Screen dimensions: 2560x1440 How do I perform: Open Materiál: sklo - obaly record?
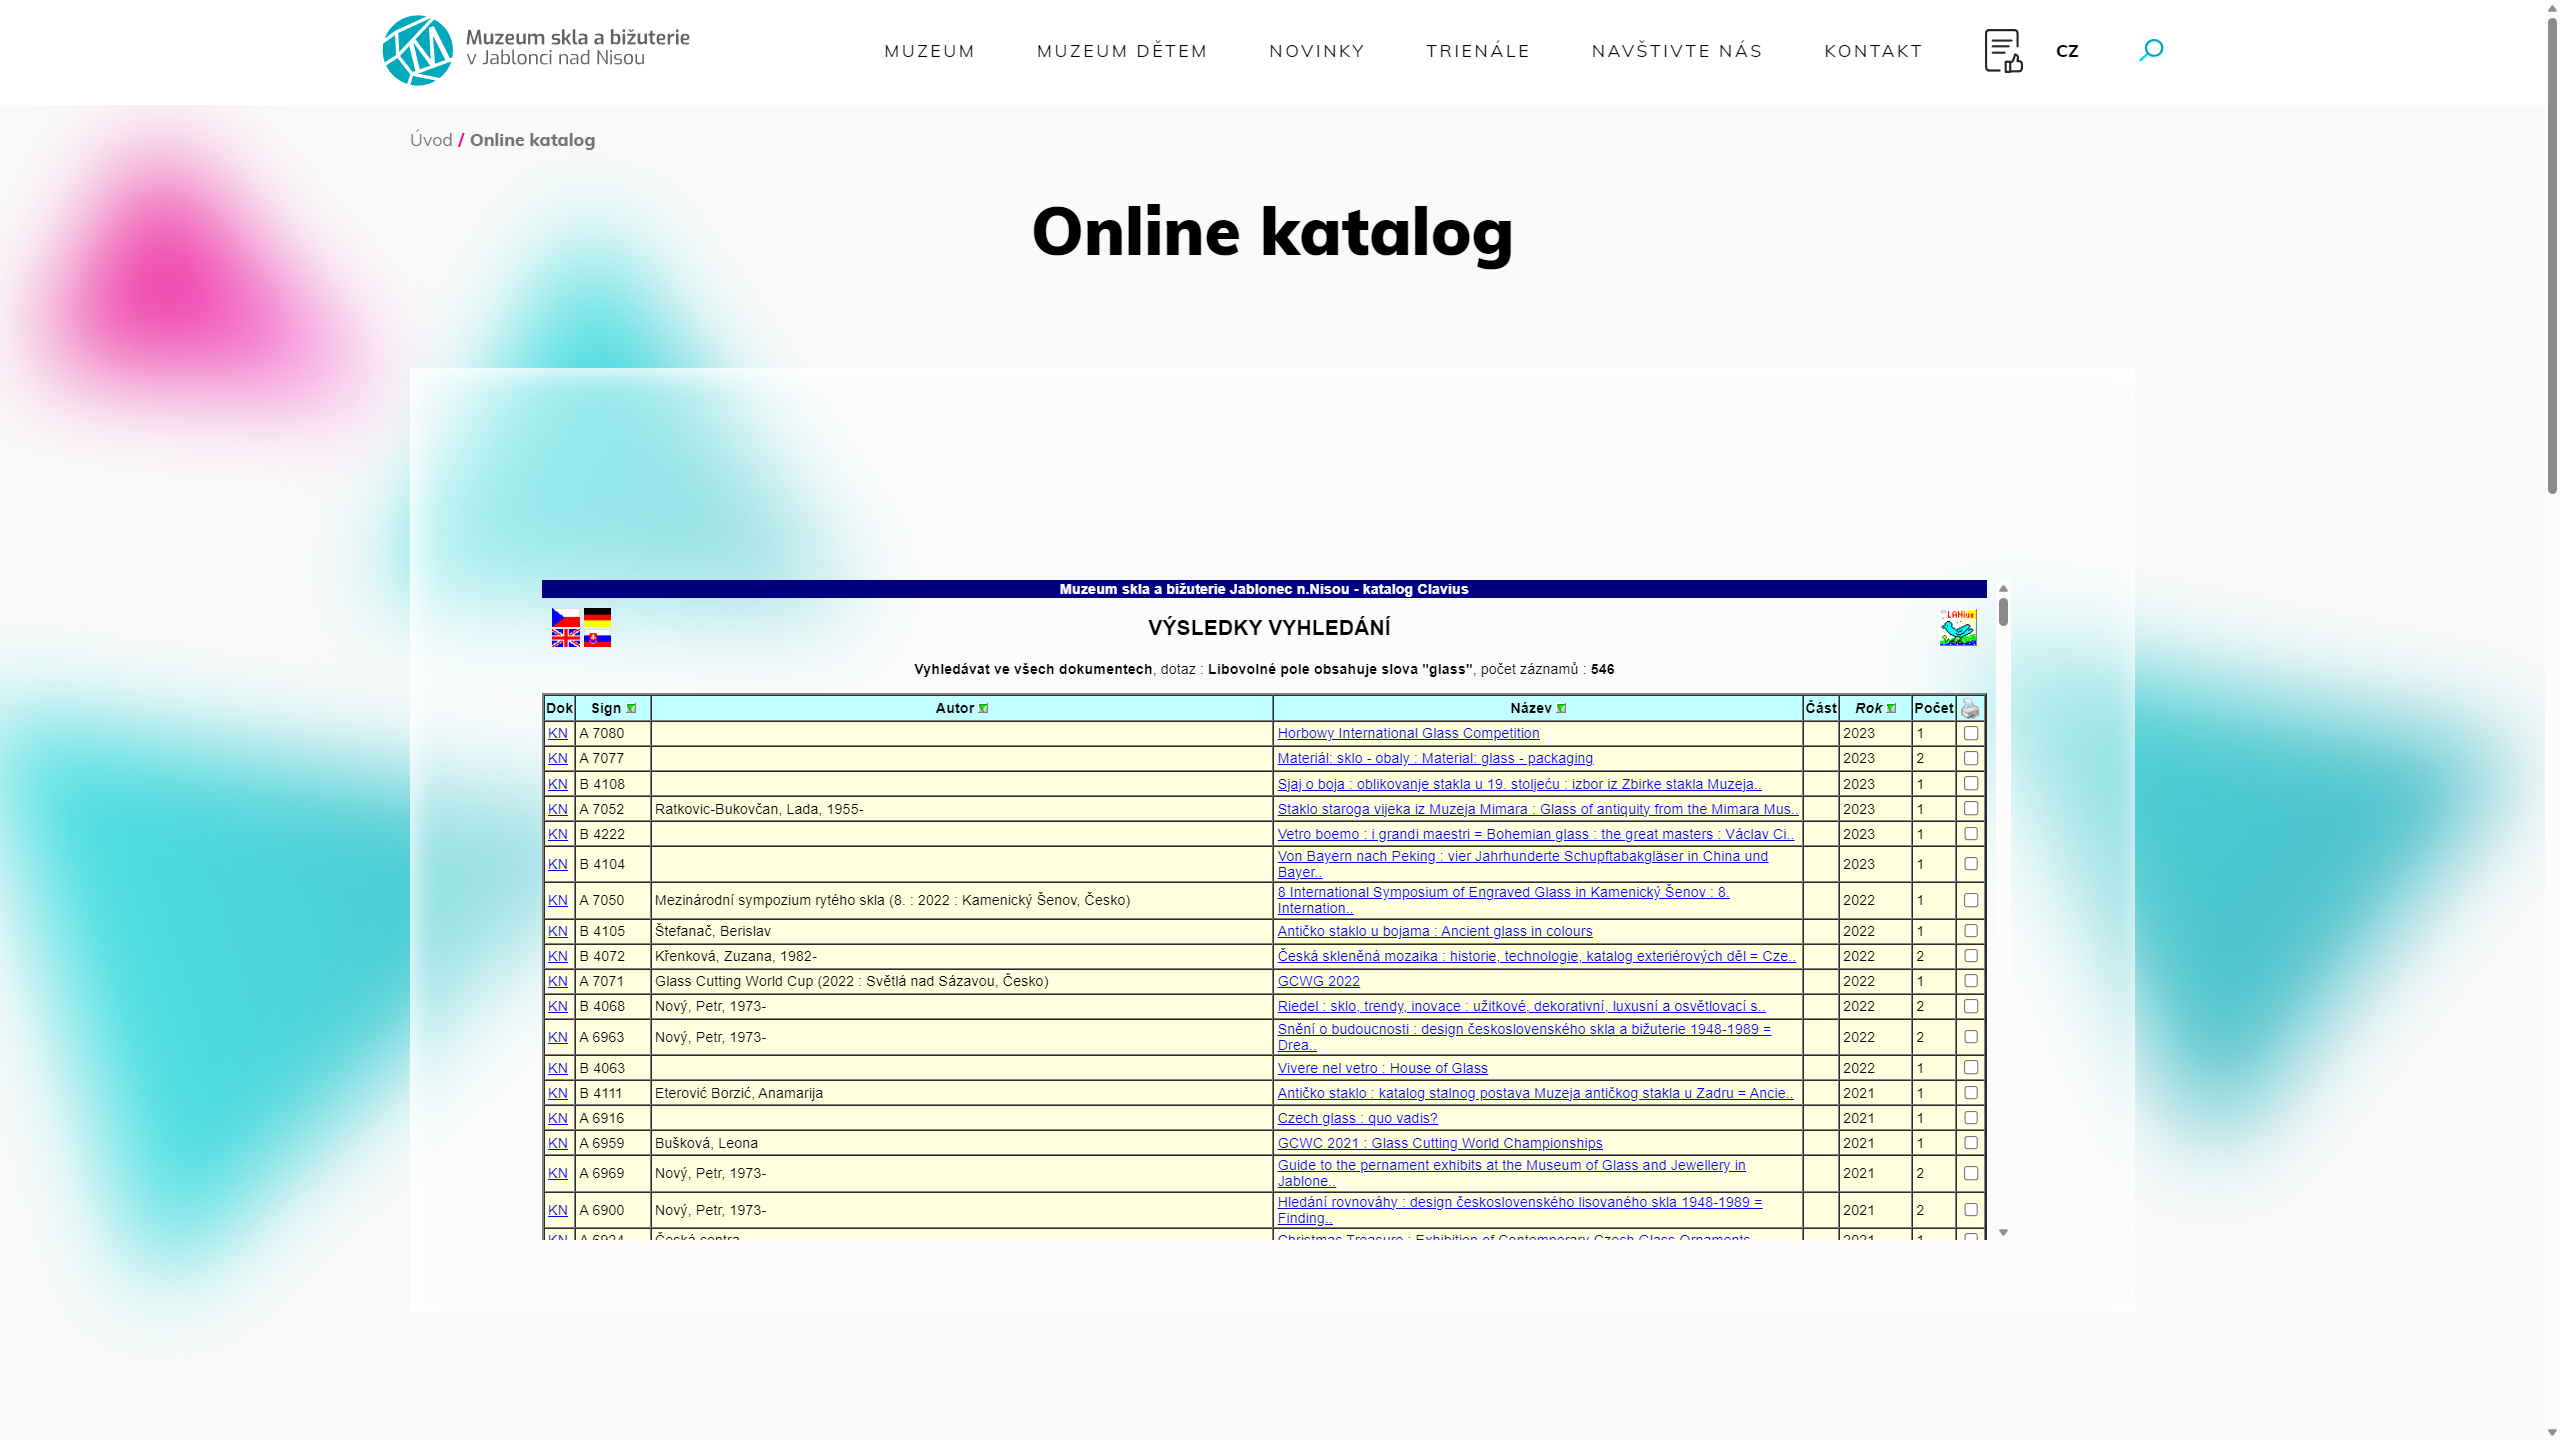(x=1435, y=758)
